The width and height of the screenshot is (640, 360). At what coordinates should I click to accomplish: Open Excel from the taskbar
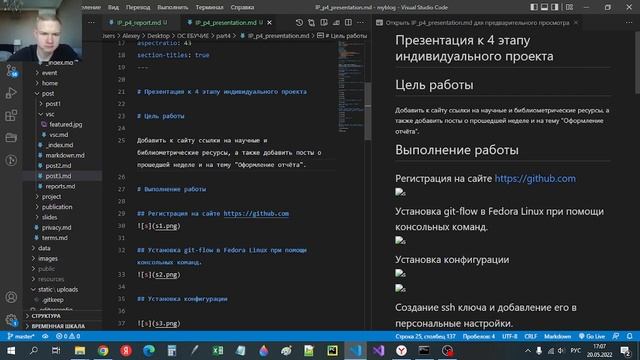click(x=218, y=351)
